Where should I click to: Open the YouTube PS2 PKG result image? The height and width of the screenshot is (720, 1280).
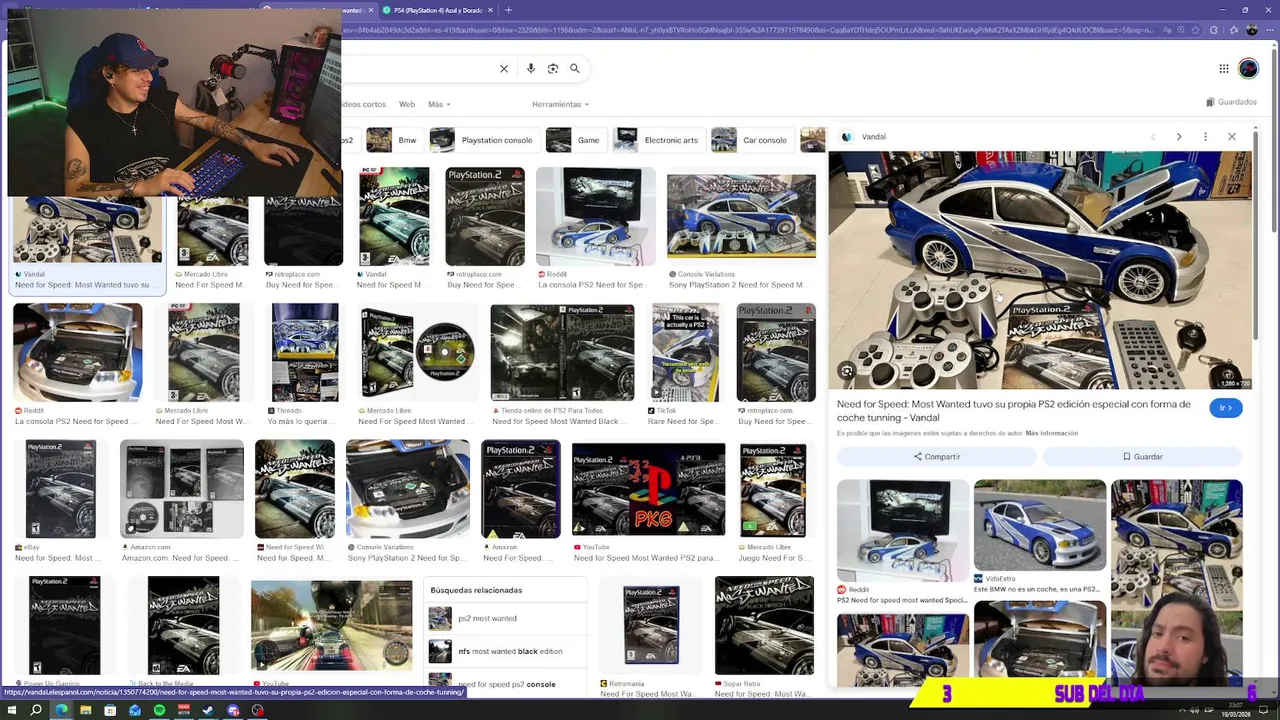coord(648,489)
